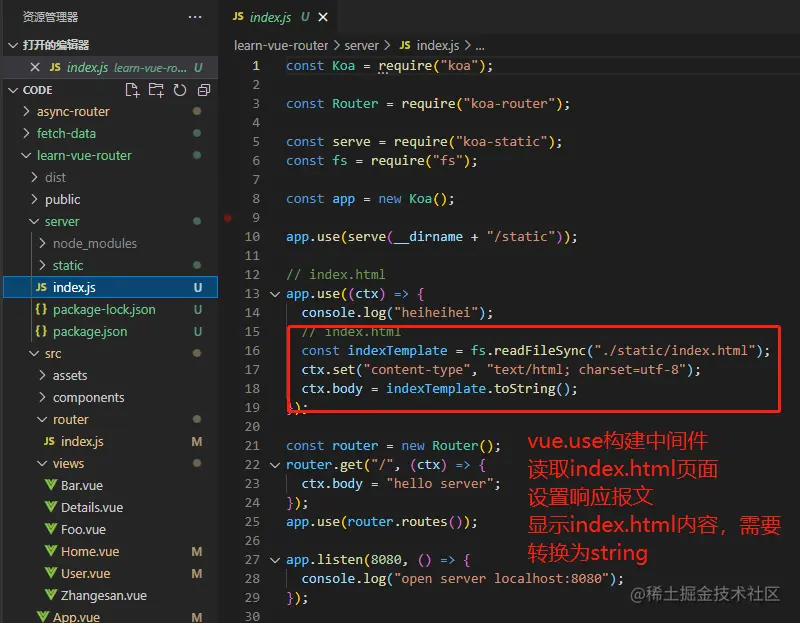Close the index.js editor tab
This screenshot has height=623, width=800.
click(323, 17)
